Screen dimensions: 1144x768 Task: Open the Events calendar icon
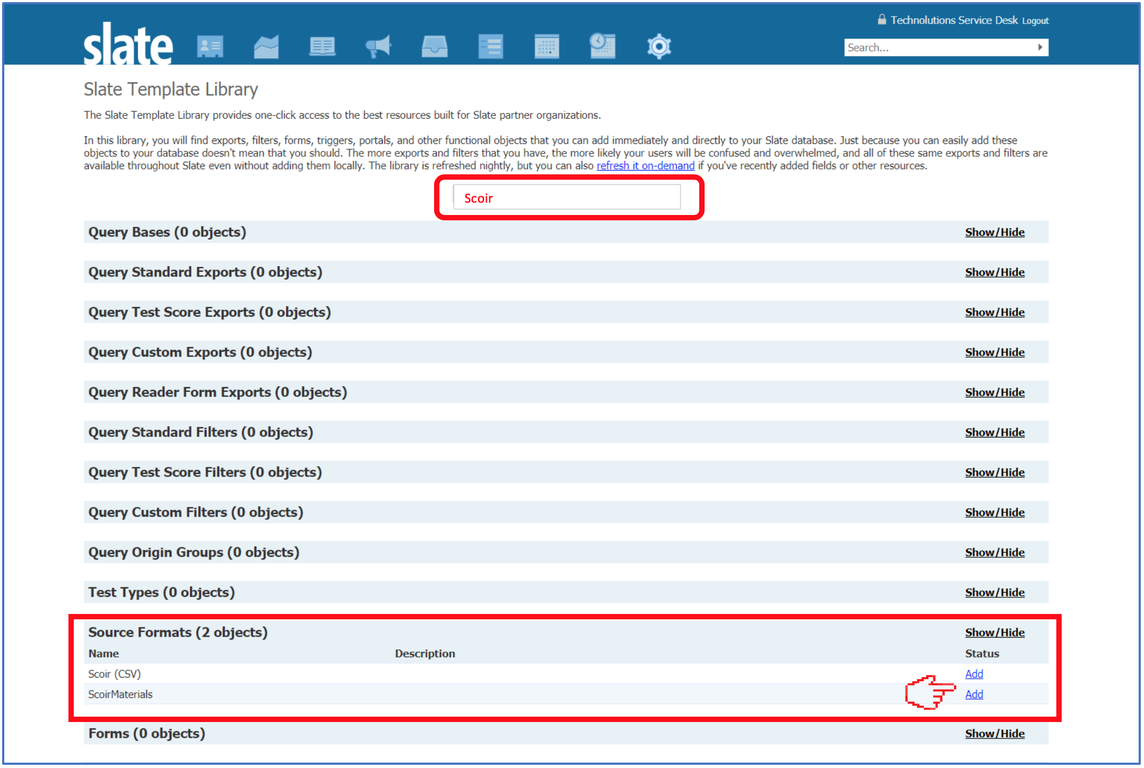tap(546, 47)
